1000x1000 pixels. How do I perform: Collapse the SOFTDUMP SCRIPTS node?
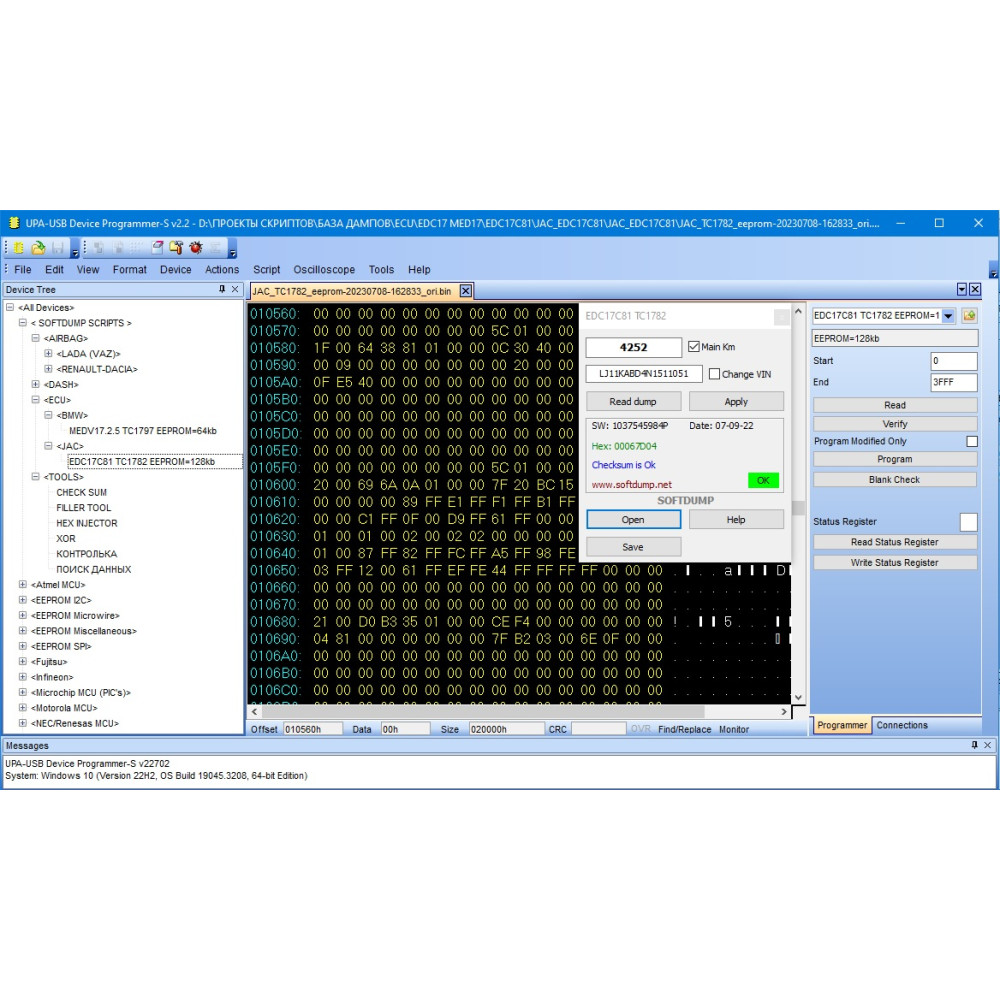[22, 323]
